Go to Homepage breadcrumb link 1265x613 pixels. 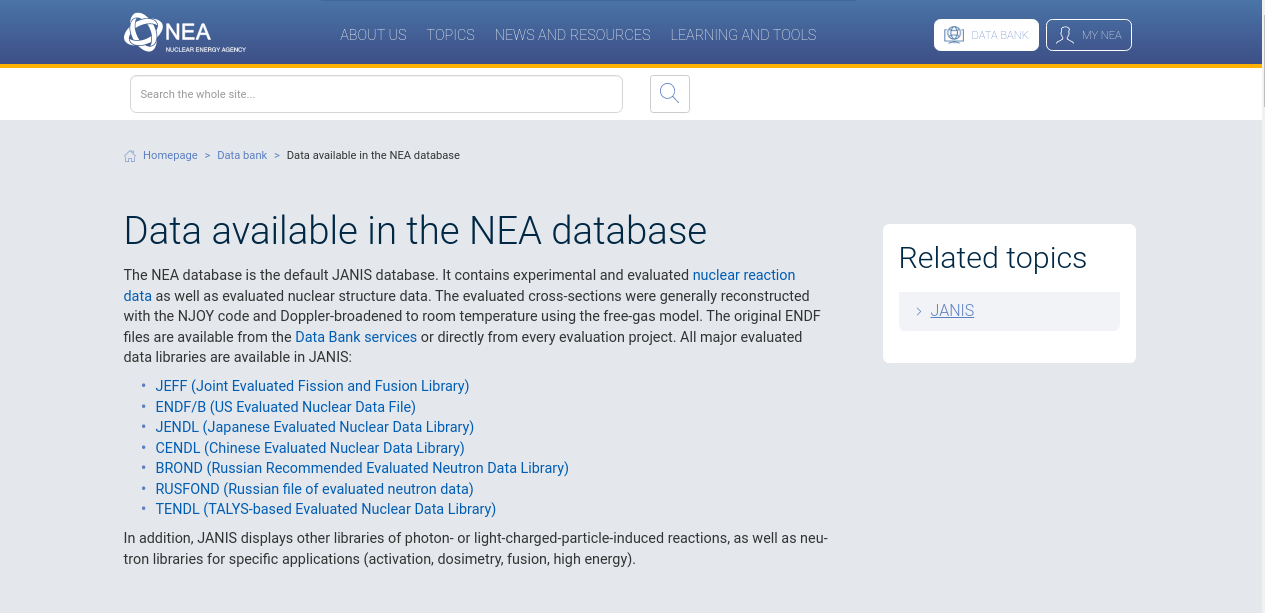coord(170,156)
